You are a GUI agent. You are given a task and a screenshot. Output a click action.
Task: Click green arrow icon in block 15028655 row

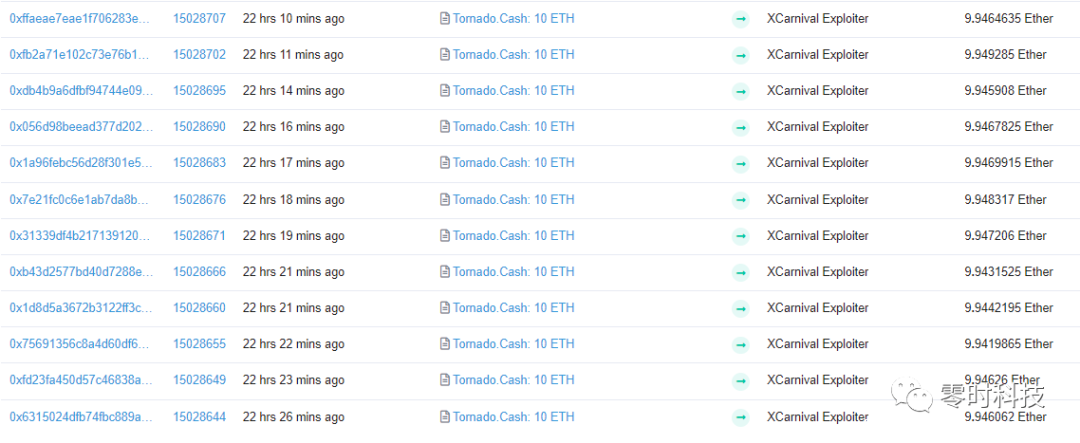point(740,344)
